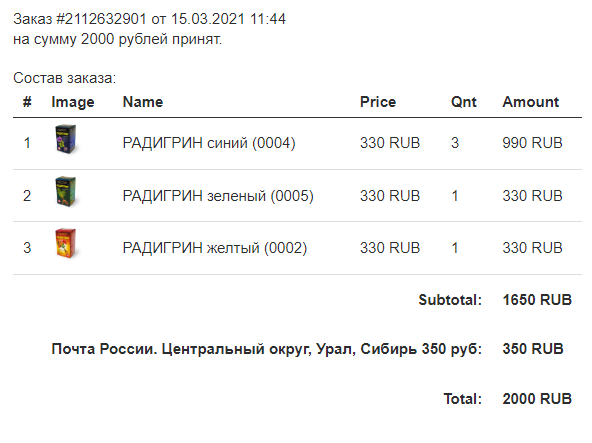The width and height of the screenshot is (592, 443).
Task: Select the РАДИГРИН зеленый (0005) product name
Action: click(218, 196)
